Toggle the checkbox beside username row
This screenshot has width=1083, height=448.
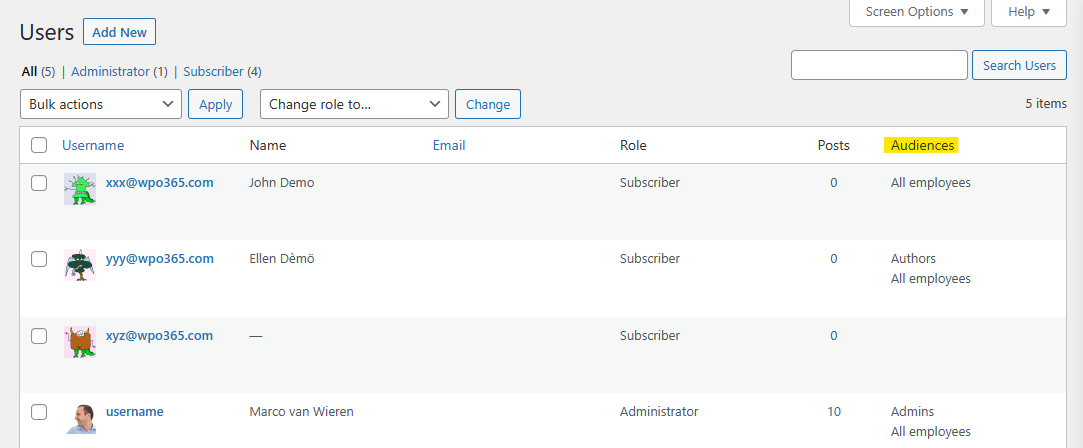pyautogui.click(x=39, y=412)
